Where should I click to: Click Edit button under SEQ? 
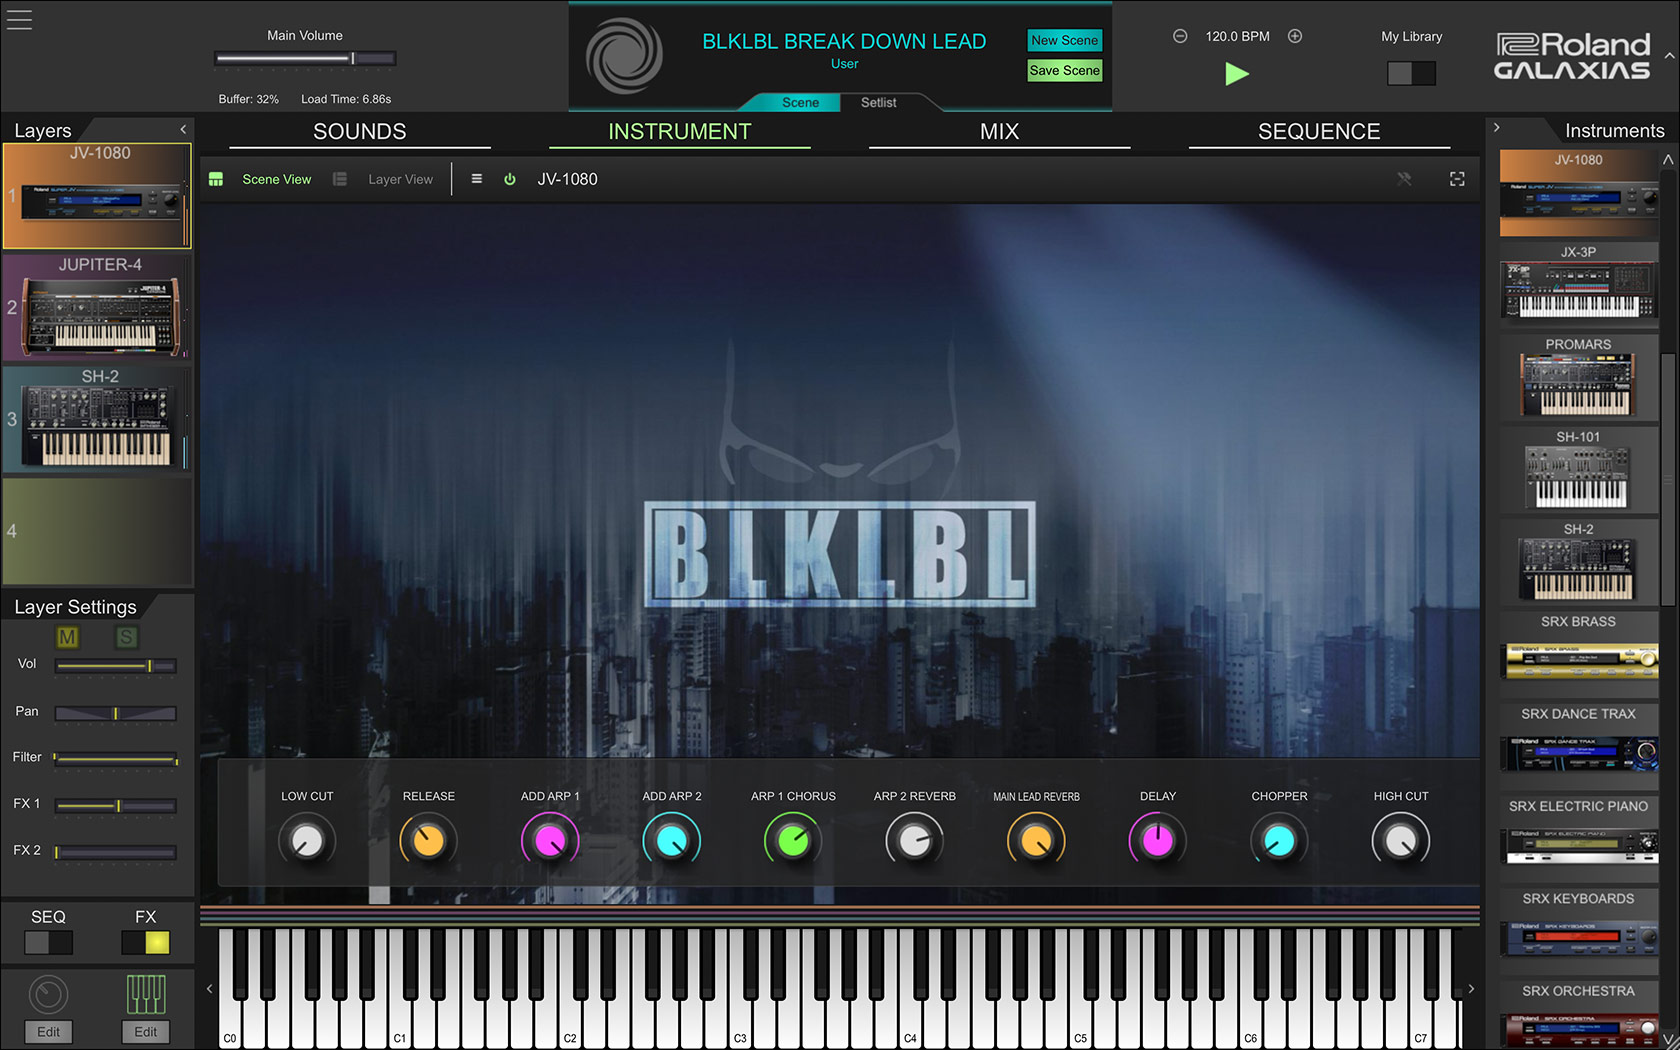(48, 1032)
